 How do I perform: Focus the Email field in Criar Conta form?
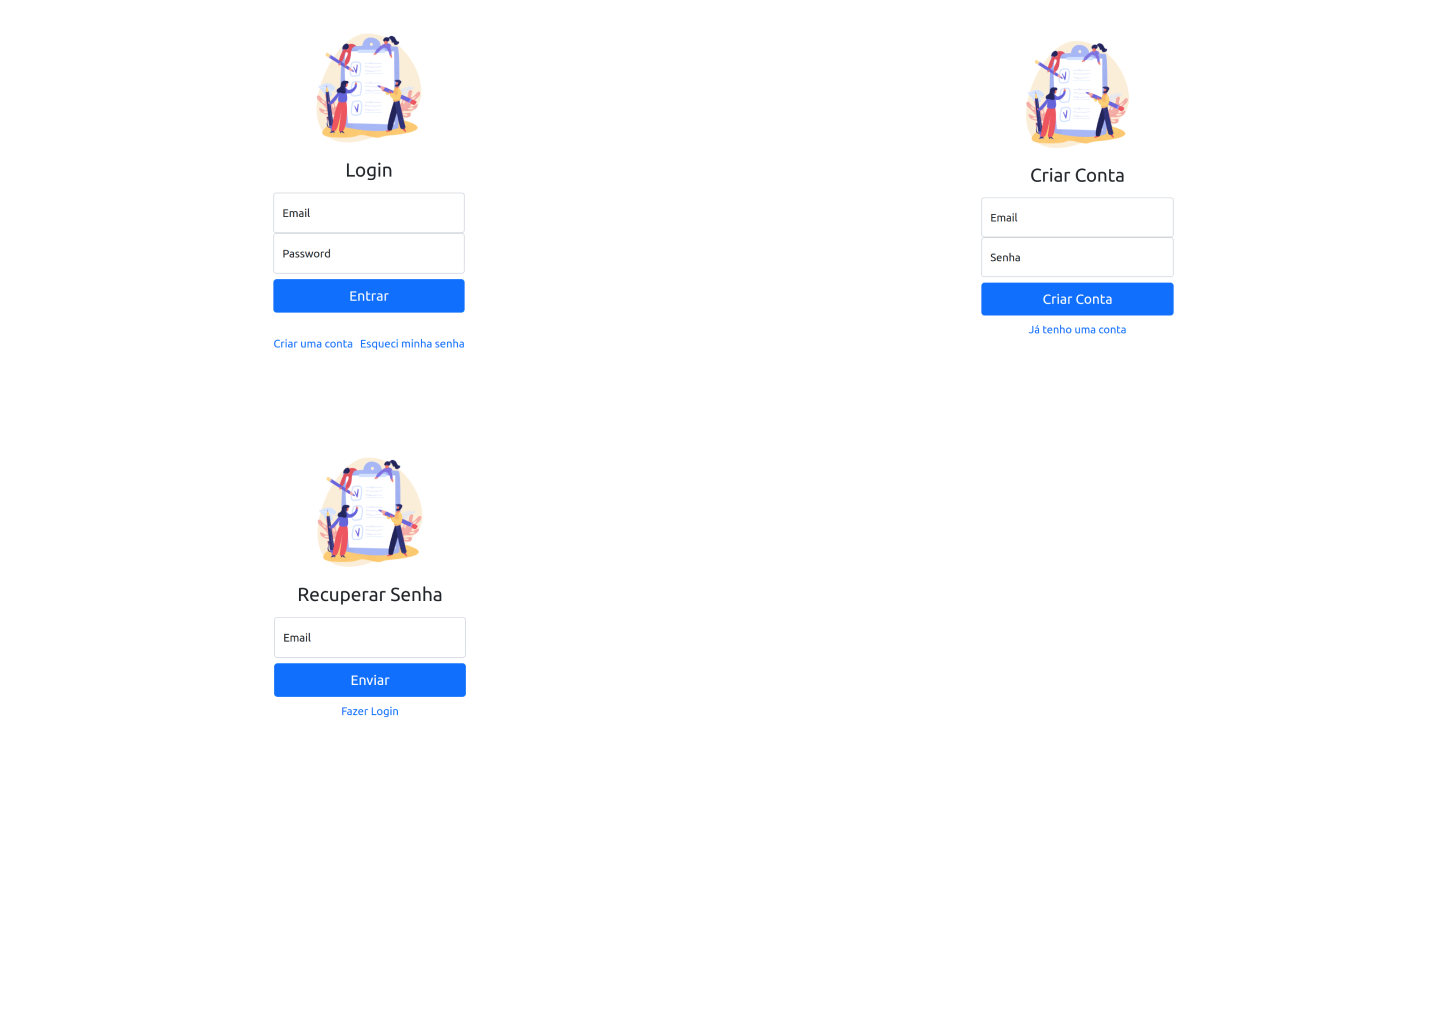pos(1077,217)
